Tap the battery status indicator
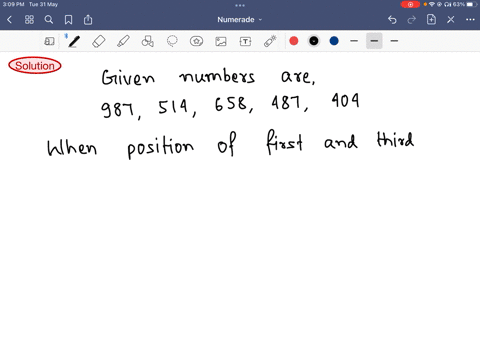 click(x=472, y=4)
